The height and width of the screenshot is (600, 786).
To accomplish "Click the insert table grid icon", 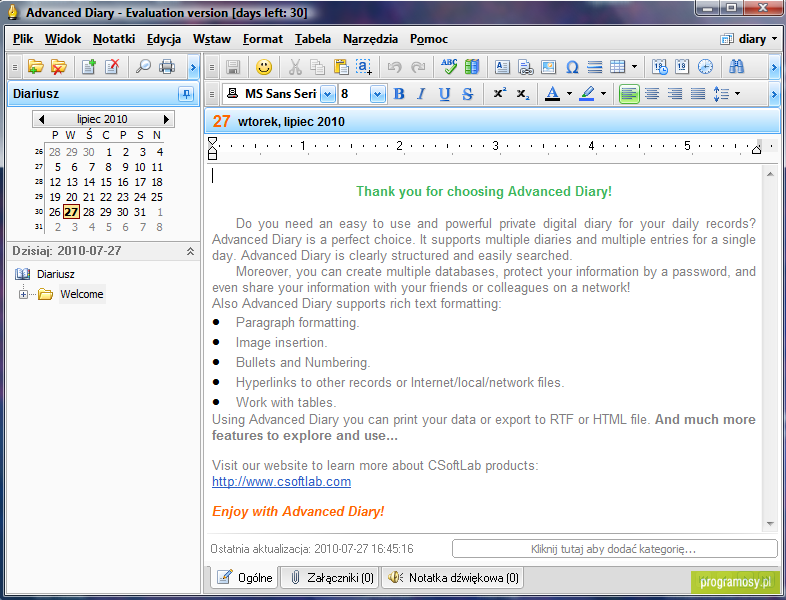I will (x=618, y=67).
